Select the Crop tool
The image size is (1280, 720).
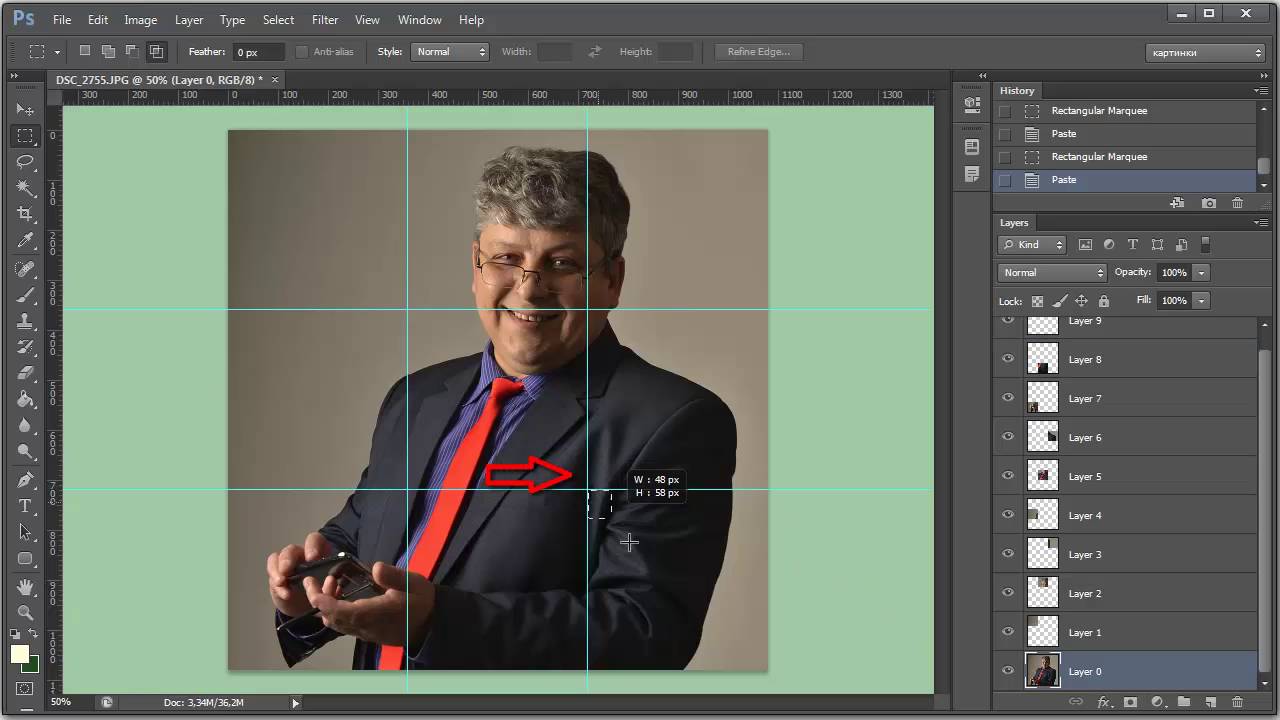(x=25, y=214)
